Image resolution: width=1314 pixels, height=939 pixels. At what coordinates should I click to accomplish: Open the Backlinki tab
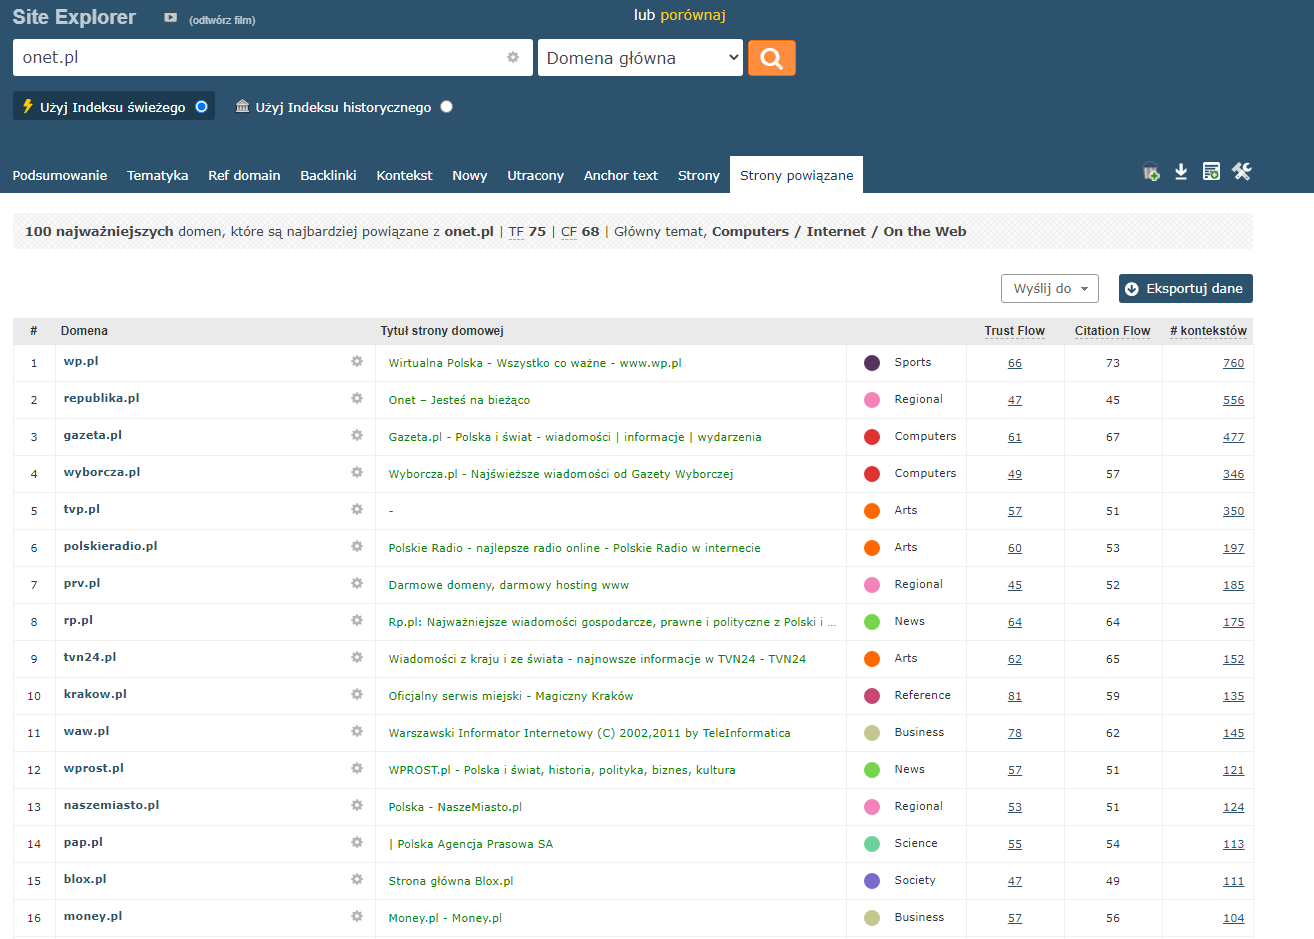click(x=328, y=175)
